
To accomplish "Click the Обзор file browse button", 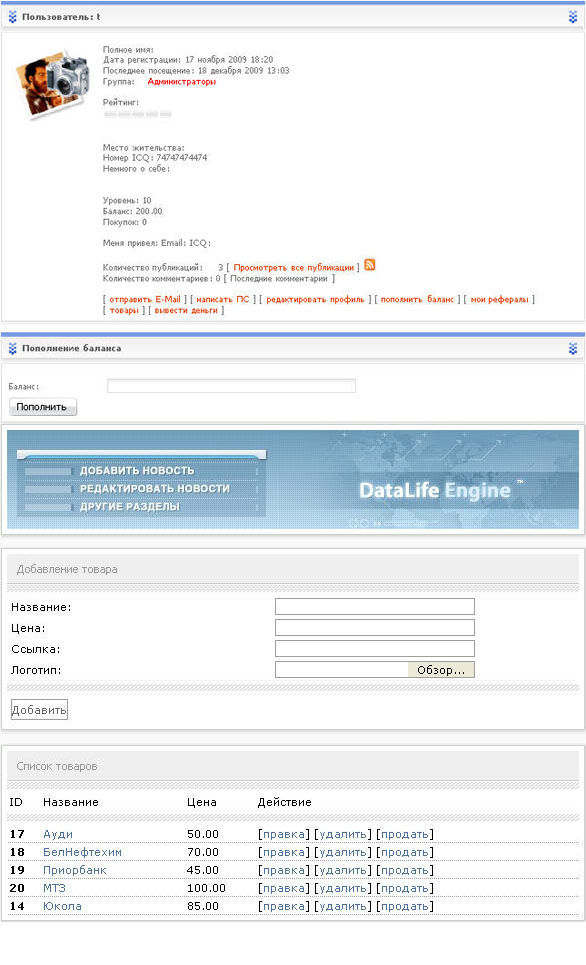I will (441, 670).
